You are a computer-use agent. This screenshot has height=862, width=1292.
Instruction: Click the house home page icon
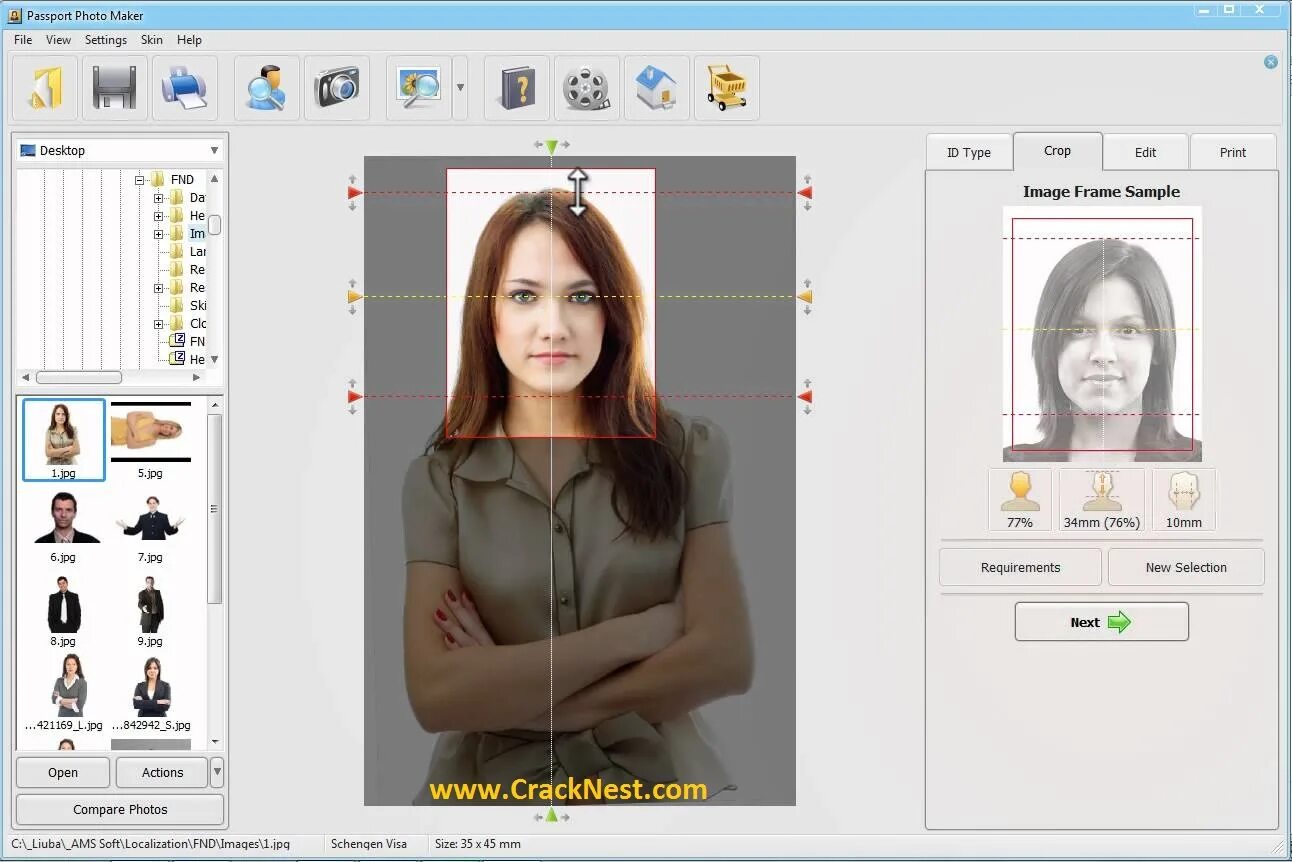pos(657,88)
